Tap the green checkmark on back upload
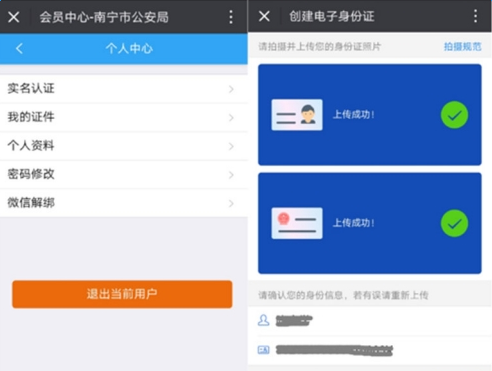The width and height of the screenshot is (492, 371). tap(454, 223)
